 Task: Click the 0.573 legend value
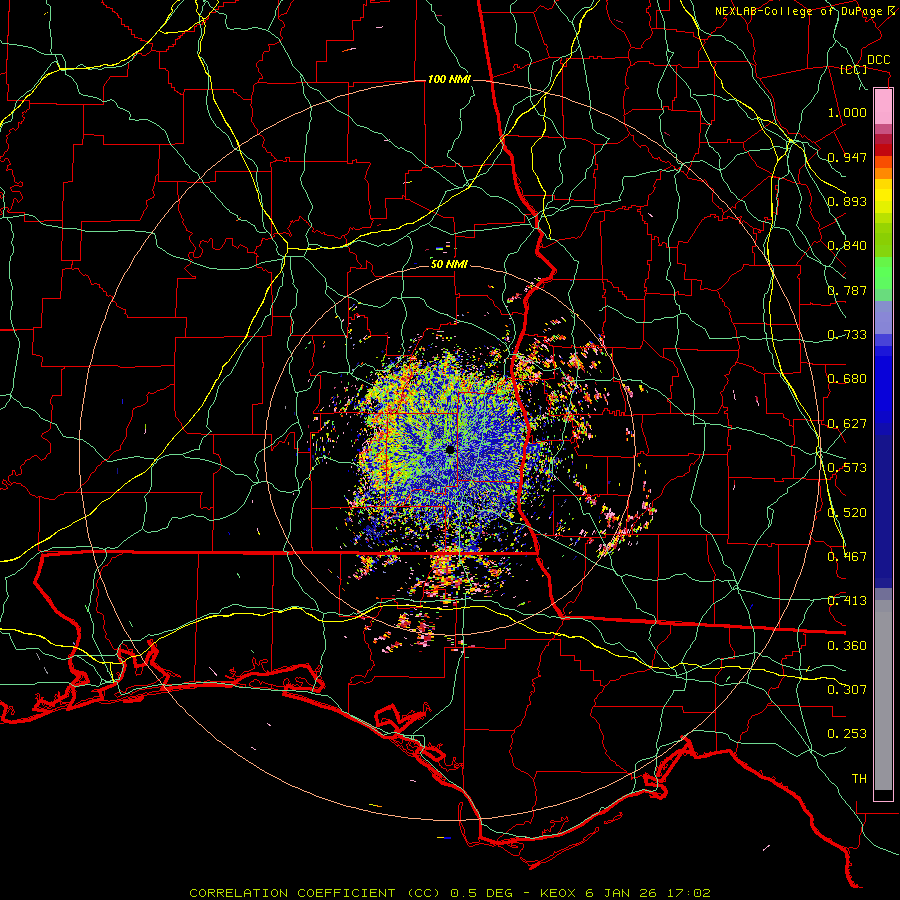coord(847,468)
